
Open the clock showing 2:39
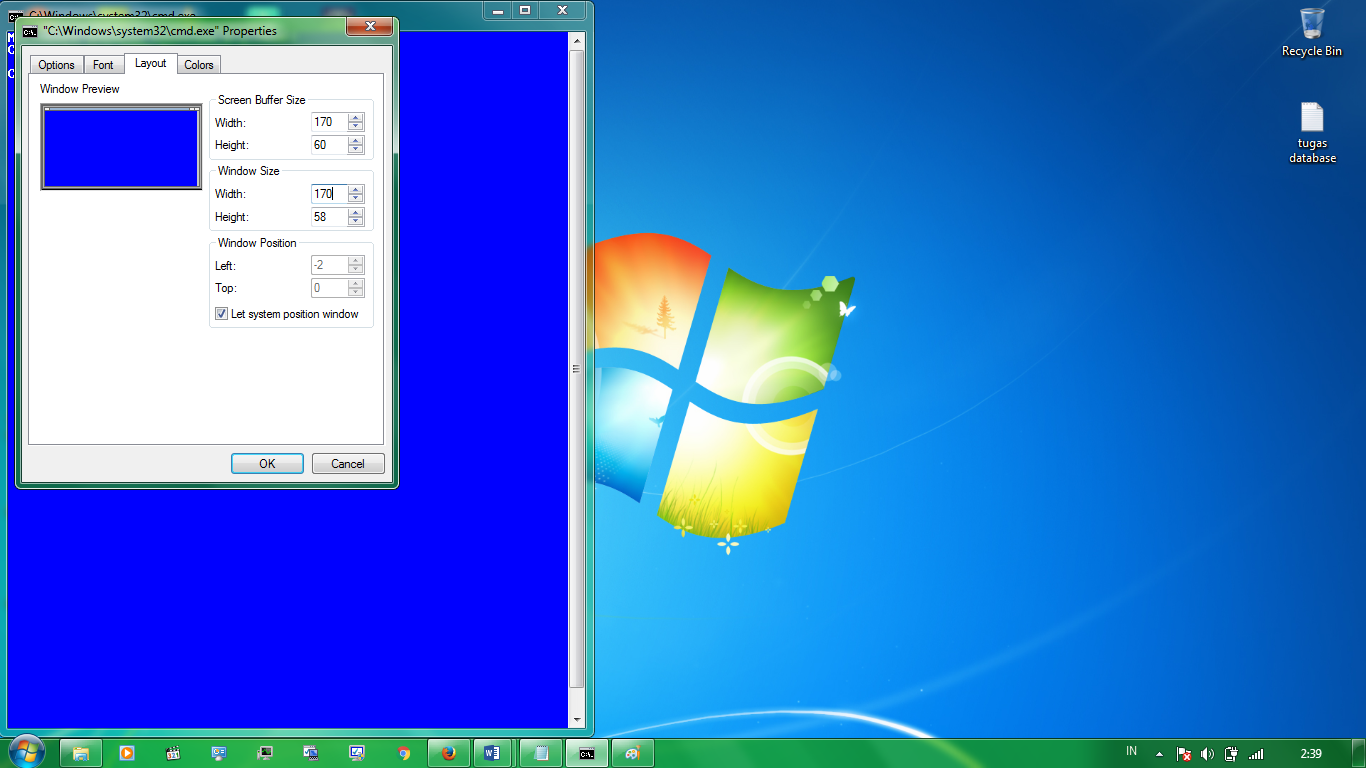click(1311, 754)
